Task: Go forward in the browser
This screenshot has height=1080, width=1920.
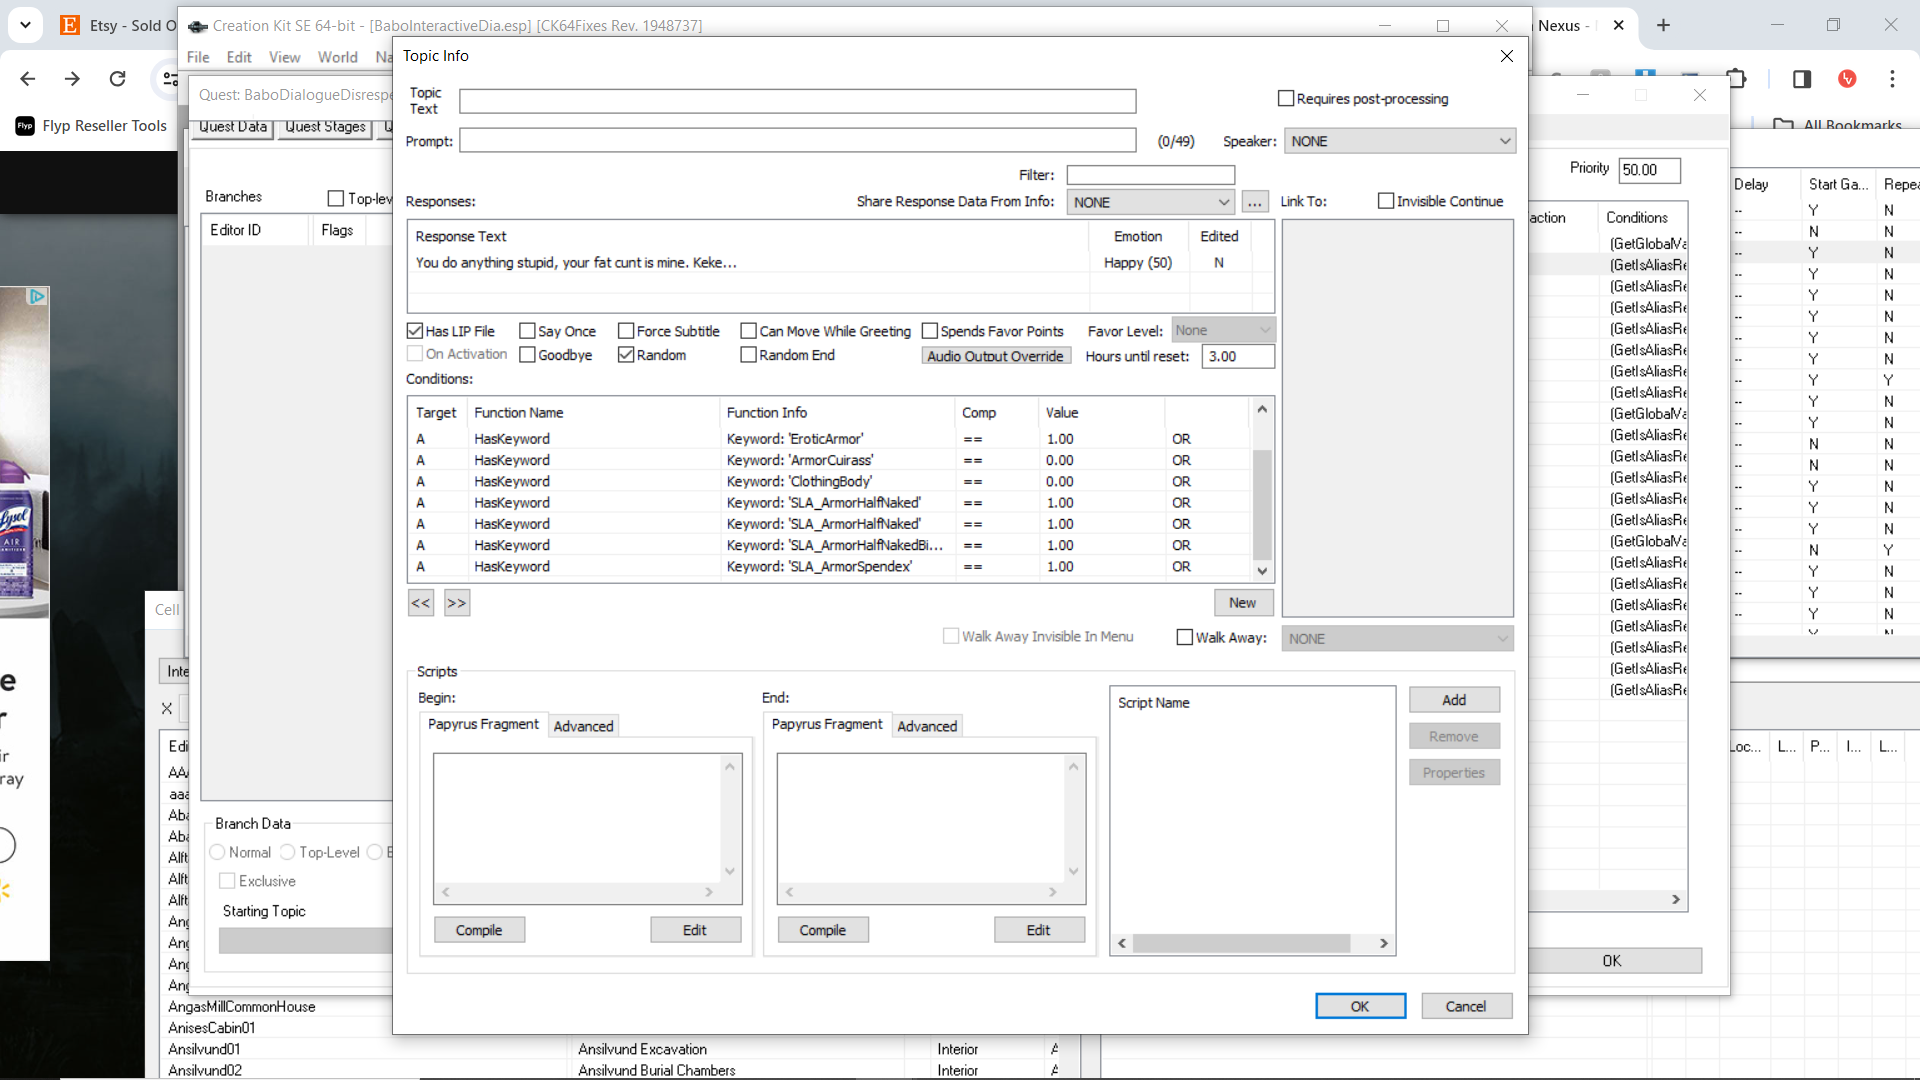Action: 72,79
